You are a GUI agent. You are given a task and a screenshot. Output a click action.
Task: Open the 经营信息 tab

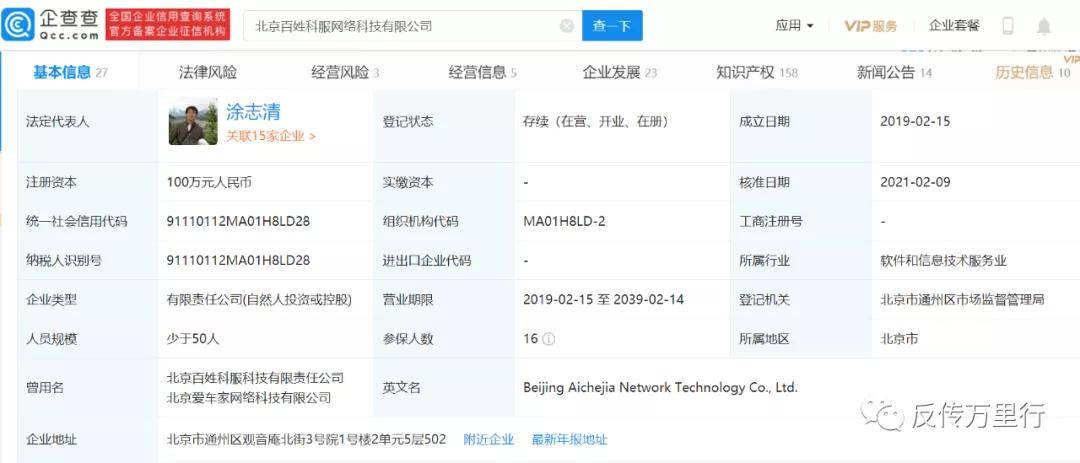pyautogui.click(x=483, y=72)
